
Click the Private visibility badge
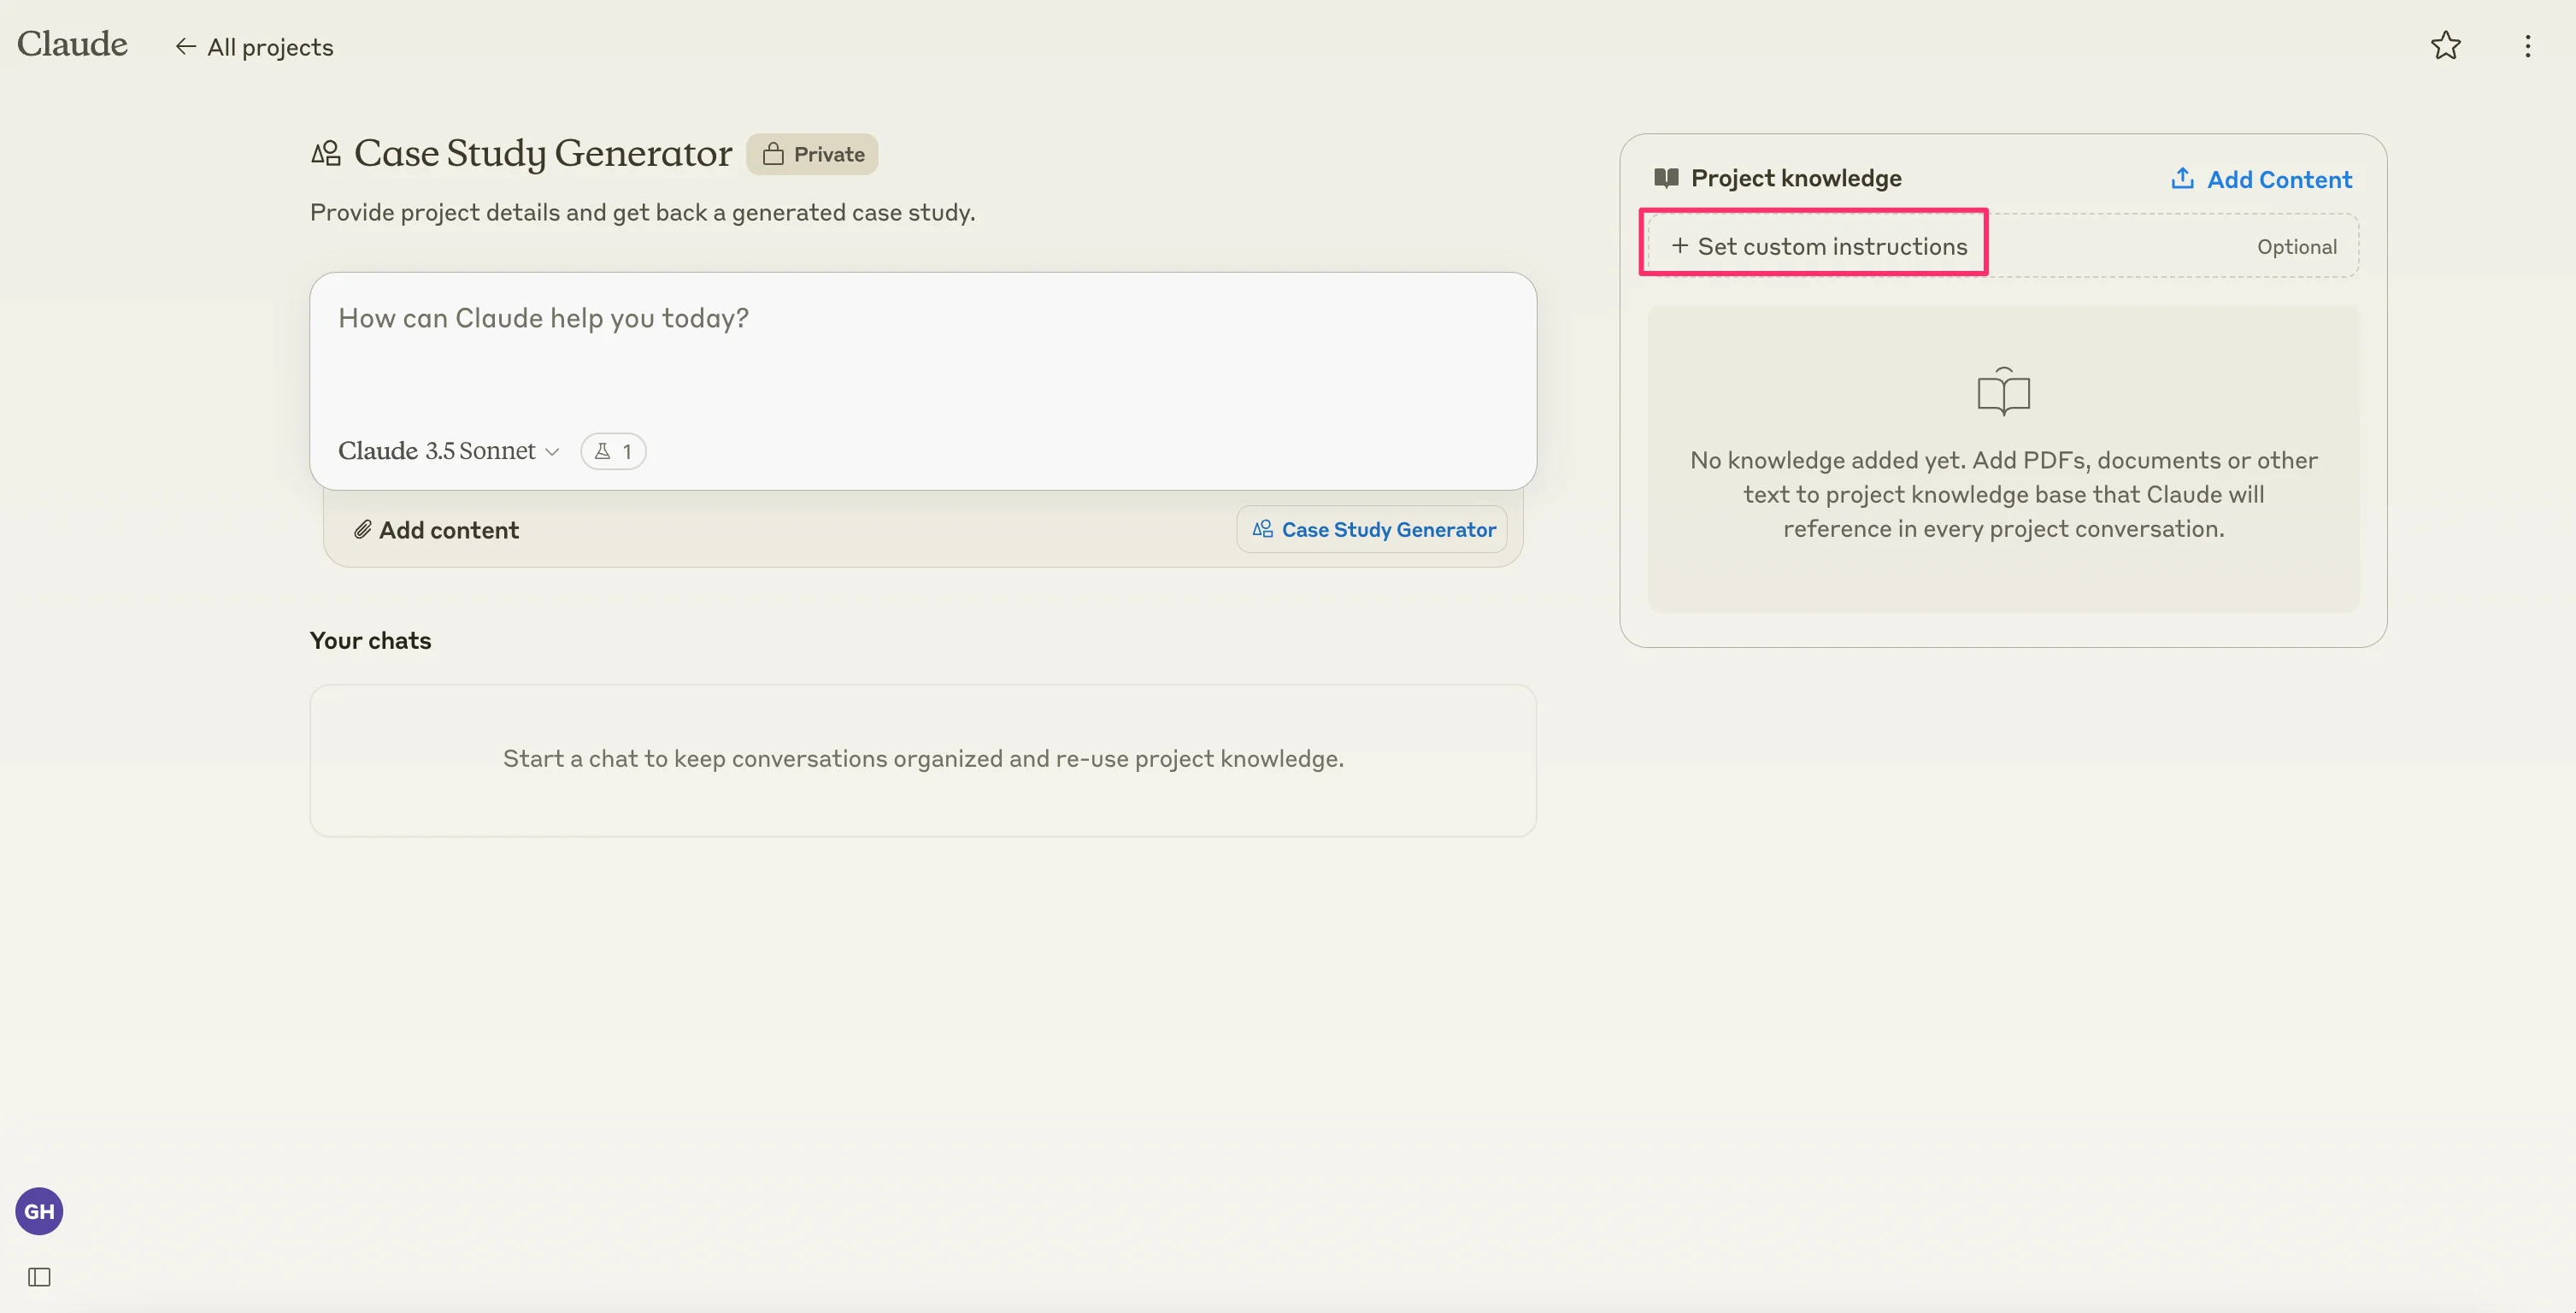[x=812, y=154]
